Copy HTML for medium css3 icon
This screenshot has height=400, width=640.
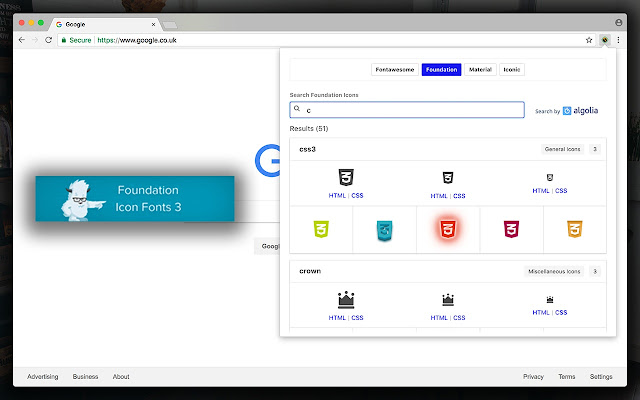439,196
